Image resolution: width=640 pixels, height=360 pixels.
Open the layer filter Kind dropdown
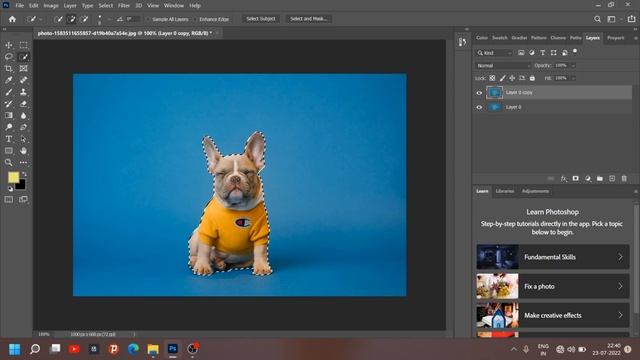(x=494, y=53)
